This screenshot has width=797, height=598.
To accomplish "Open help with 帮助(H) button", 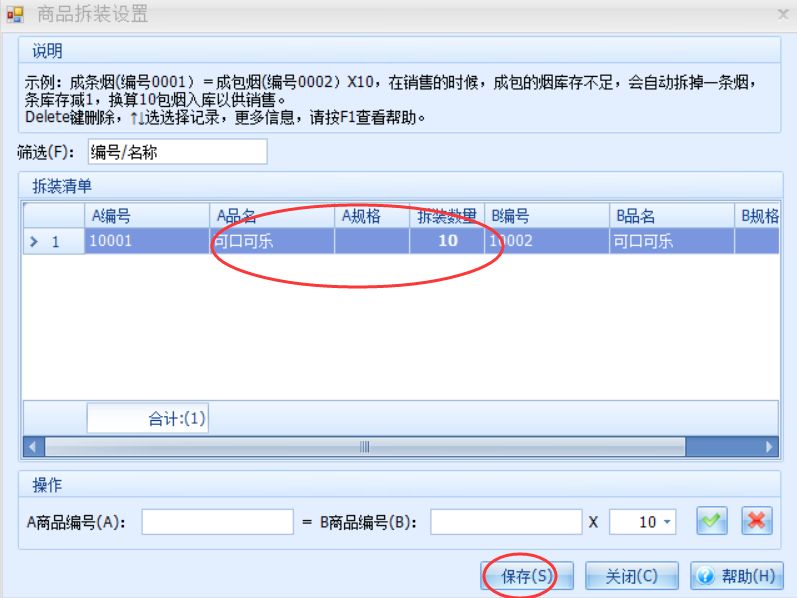I will [x=737, y=576].
